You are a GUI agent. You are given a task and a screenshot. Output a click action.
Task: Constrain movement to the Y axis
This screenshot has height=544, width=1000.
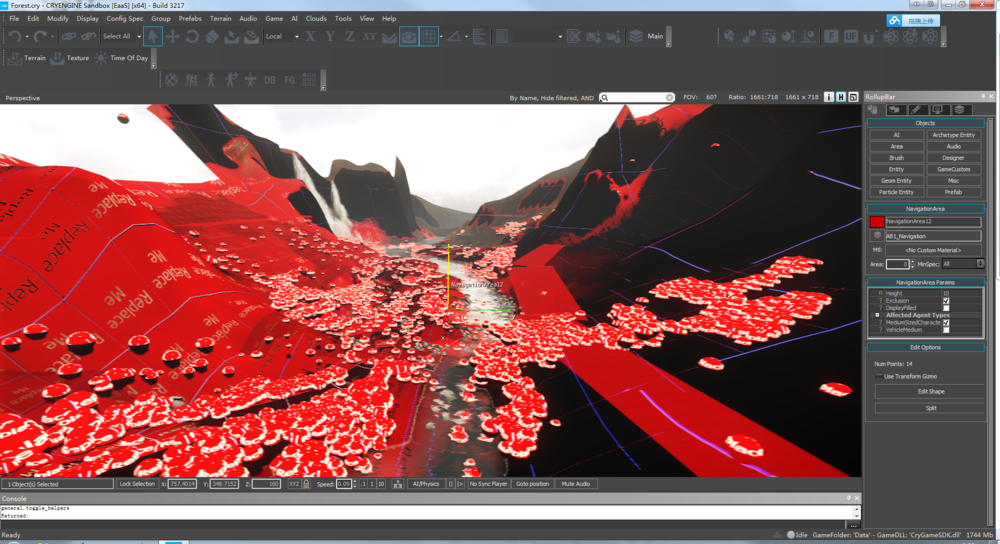pos(330,36)
